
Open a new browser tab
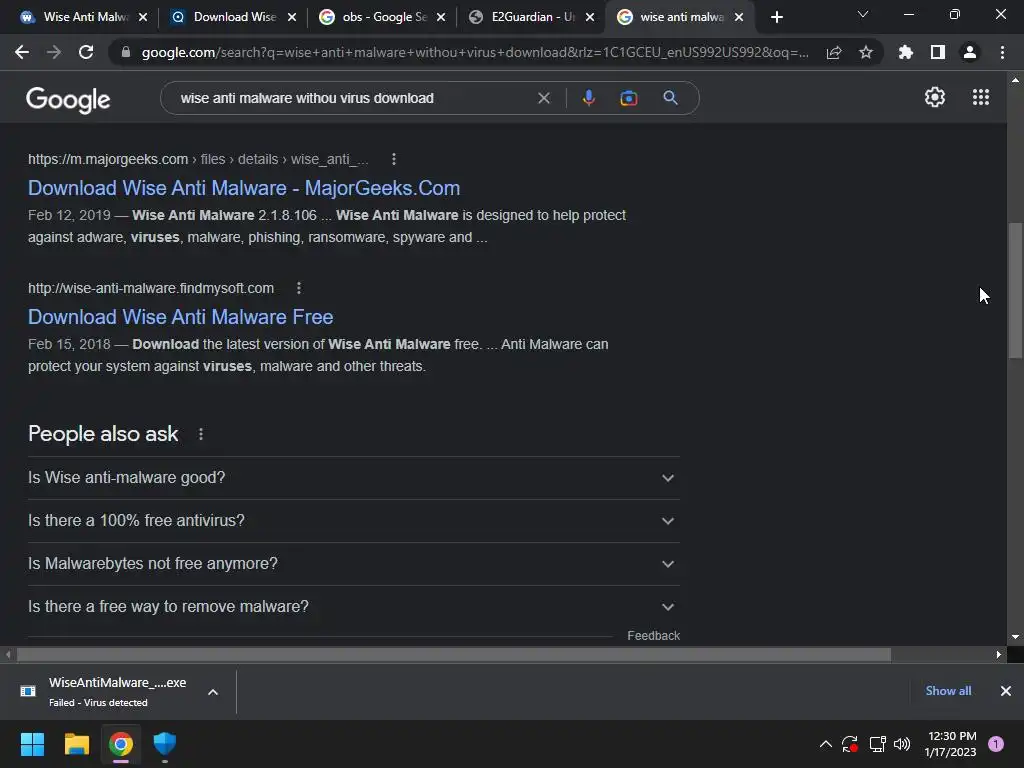776,17
